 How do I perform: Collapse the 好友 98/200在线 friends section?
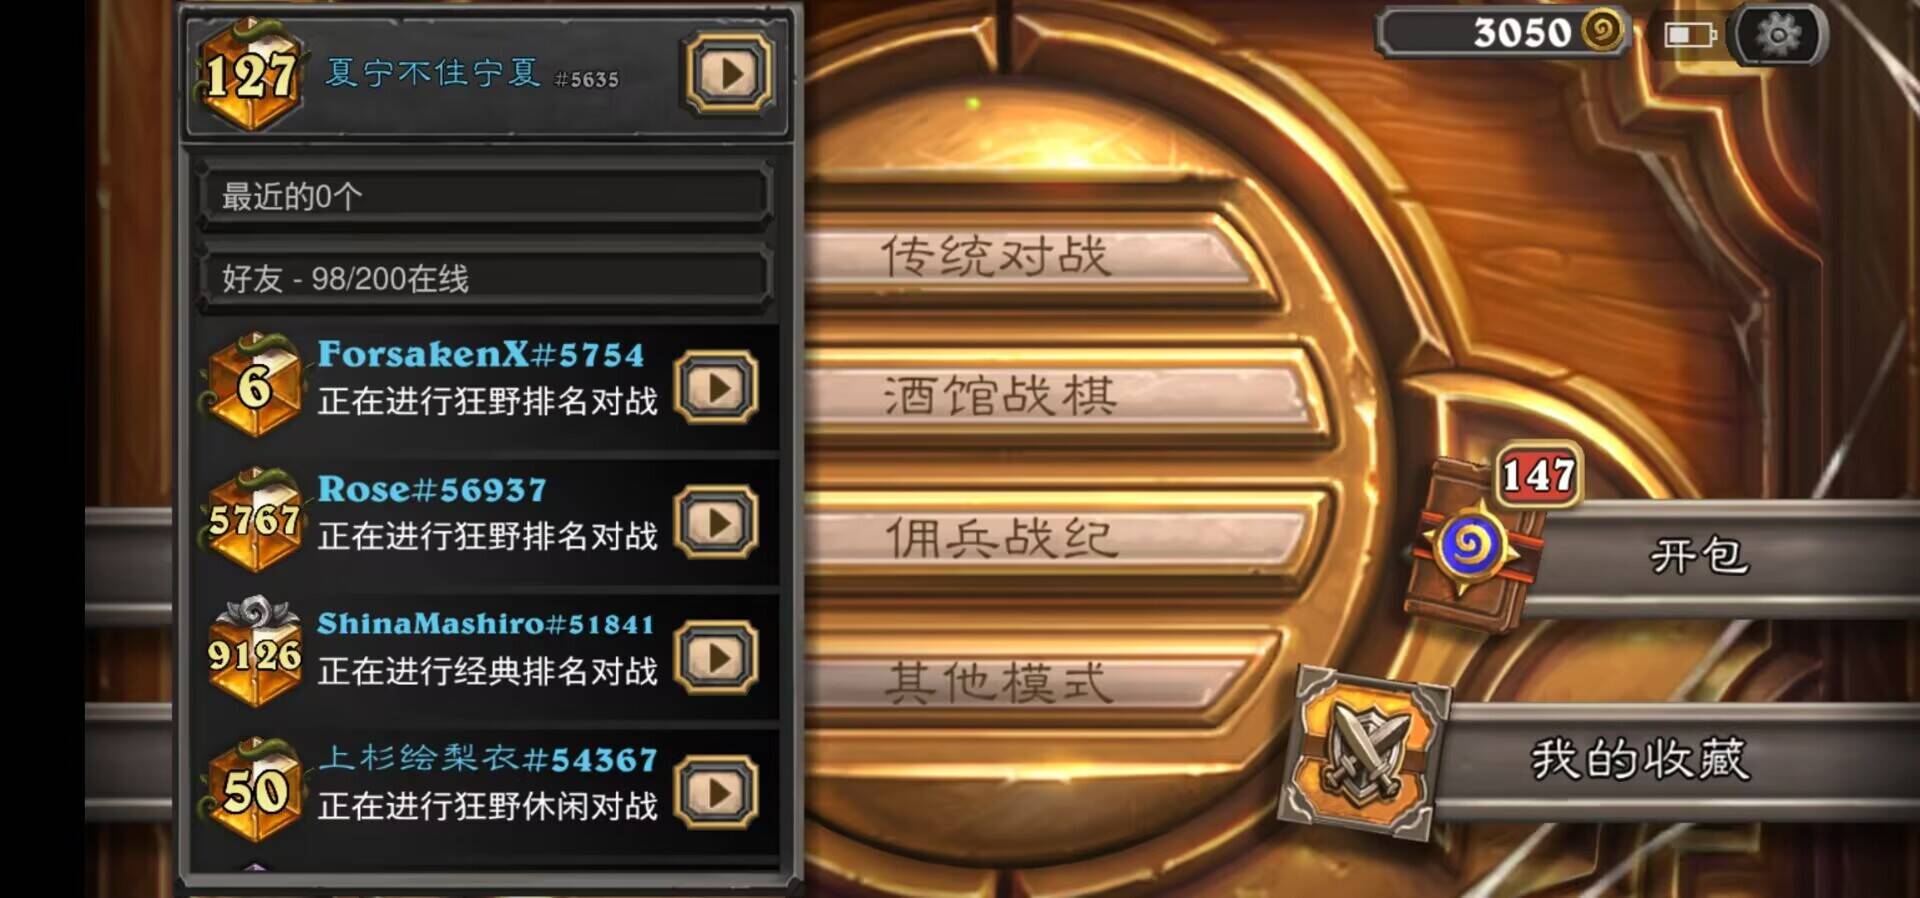[x=484, y=277]
